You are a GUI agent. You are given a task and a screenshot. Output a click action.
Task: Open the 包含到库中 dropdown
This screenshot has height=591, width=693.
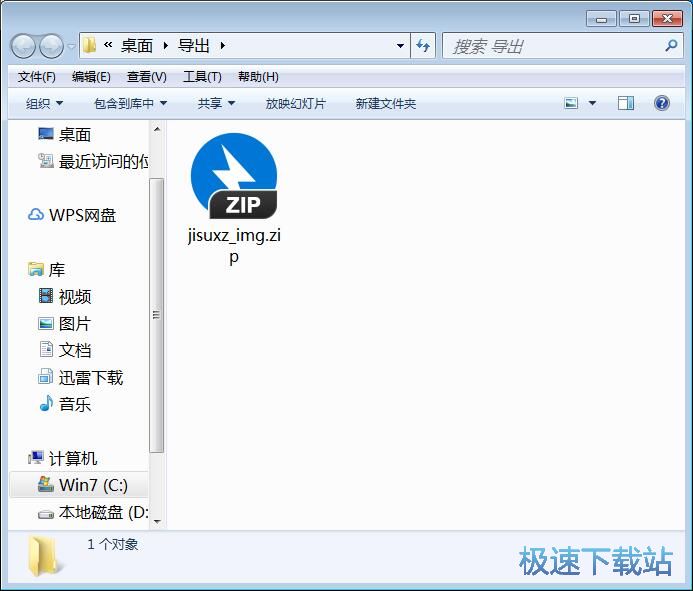(x=130, y=103)
